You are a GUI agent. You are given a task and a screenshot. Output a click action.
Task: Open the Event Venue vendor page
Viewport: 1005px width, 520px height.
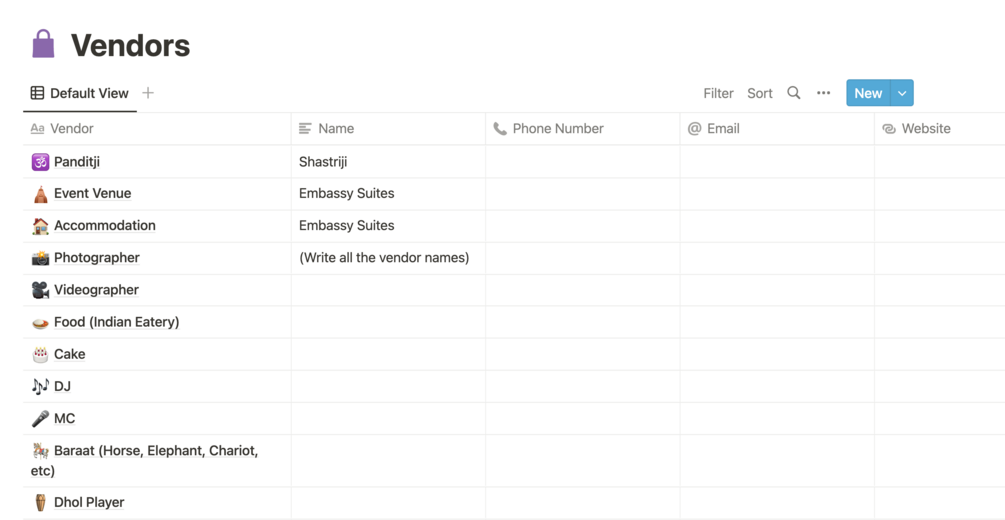point(92,194)
